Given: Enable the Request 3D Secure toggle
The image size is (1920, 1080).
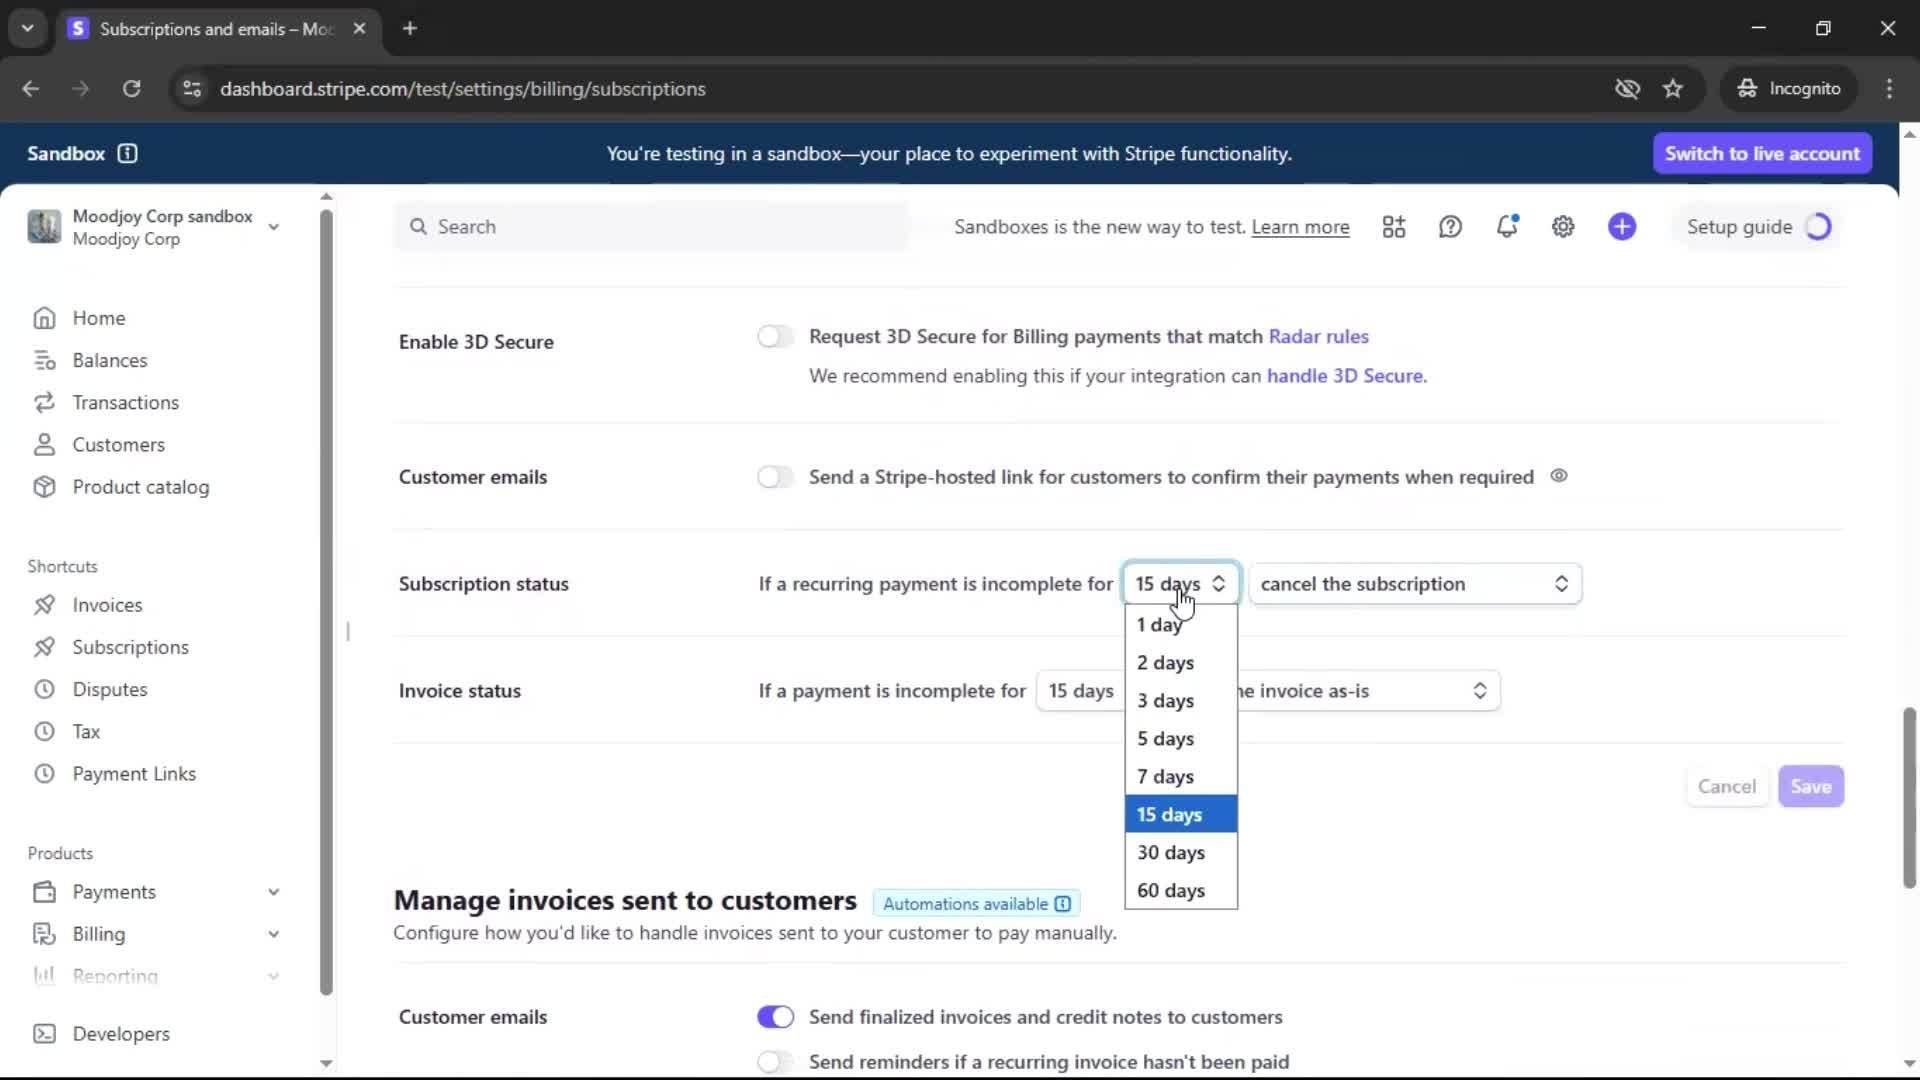Looking at the screenshot, I should click(775, 337).
